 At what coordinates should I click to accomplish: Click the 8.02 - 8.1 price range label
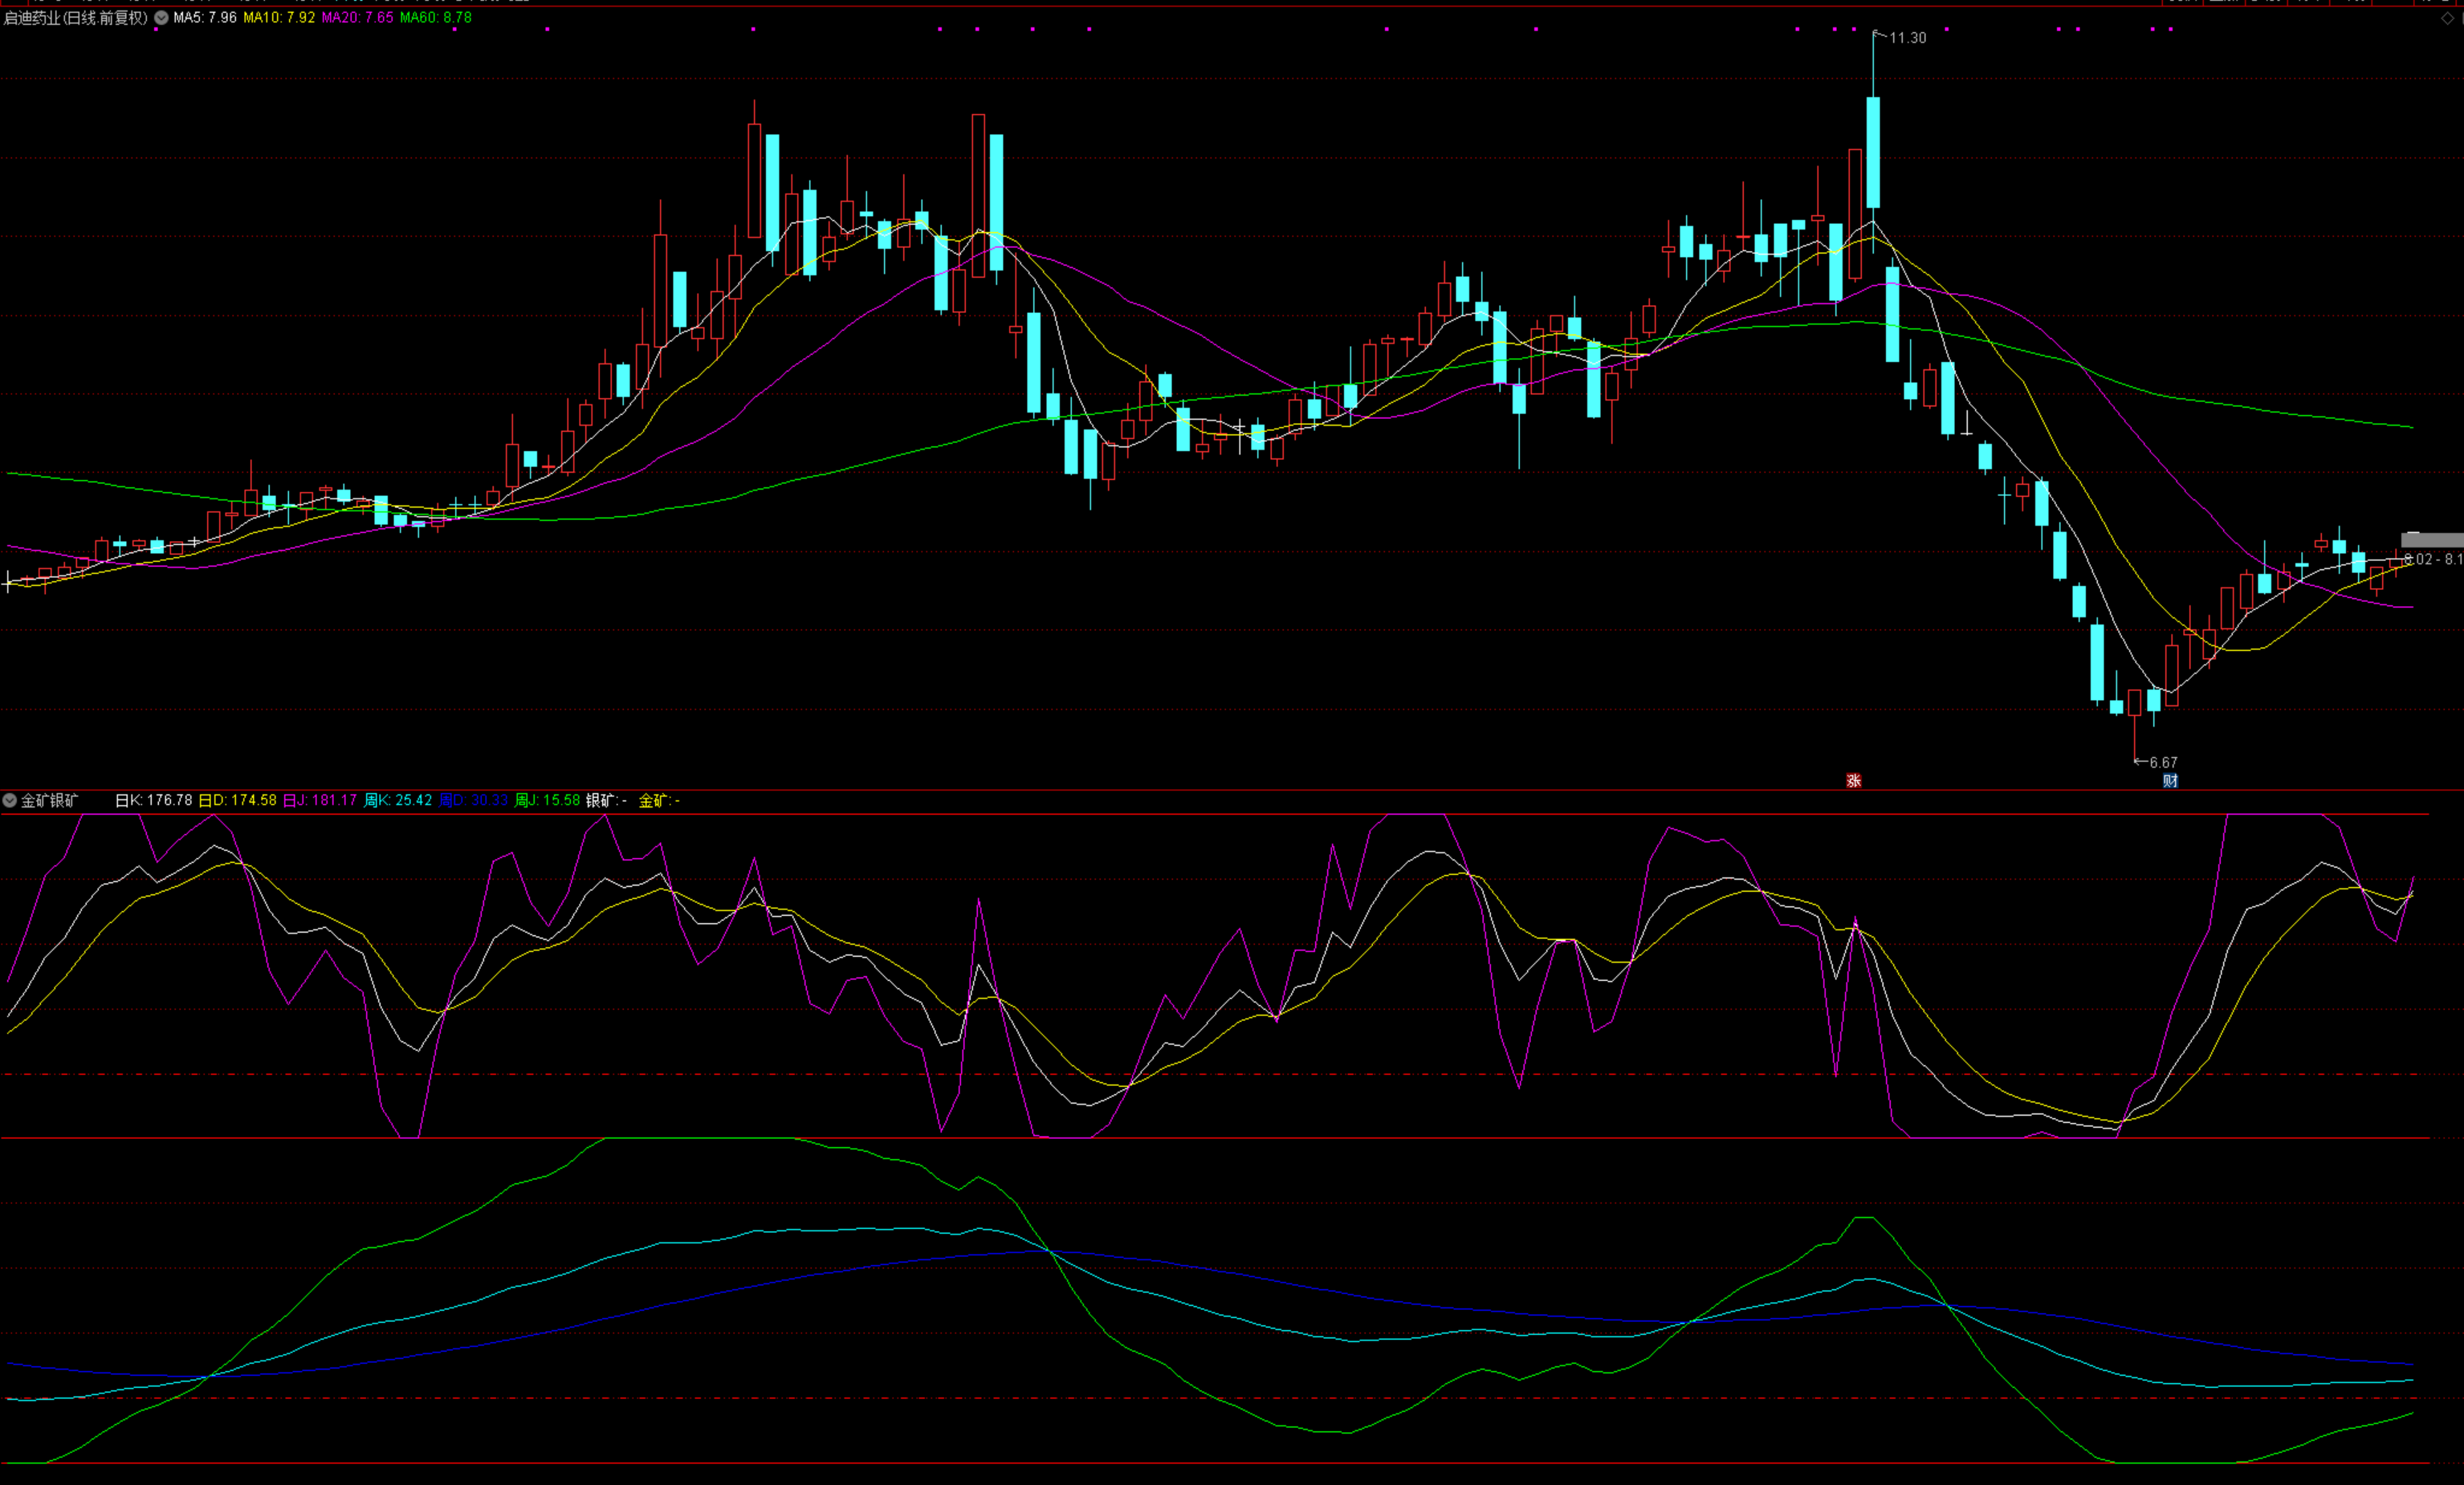2433,559
